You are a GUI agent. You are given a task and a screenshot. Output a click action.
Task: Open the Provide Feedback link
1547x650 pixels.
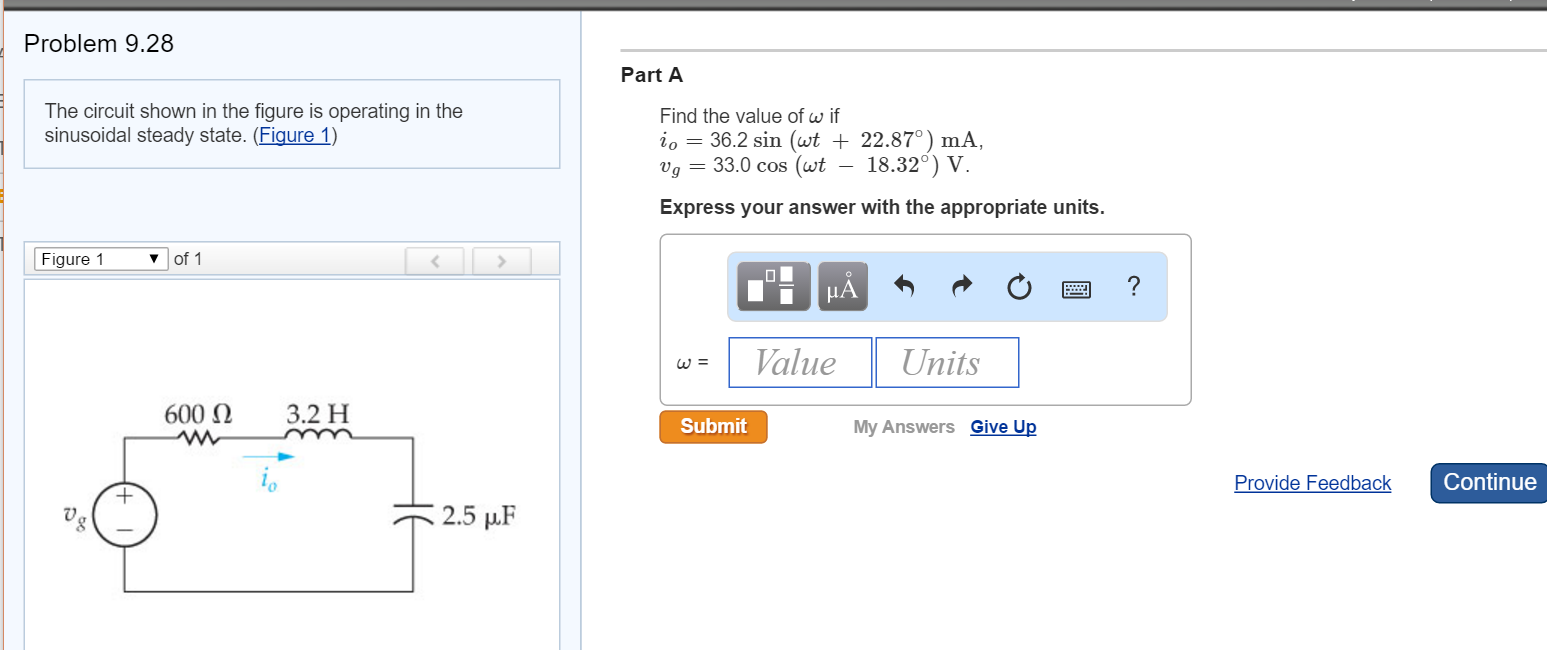(1312, 483)
